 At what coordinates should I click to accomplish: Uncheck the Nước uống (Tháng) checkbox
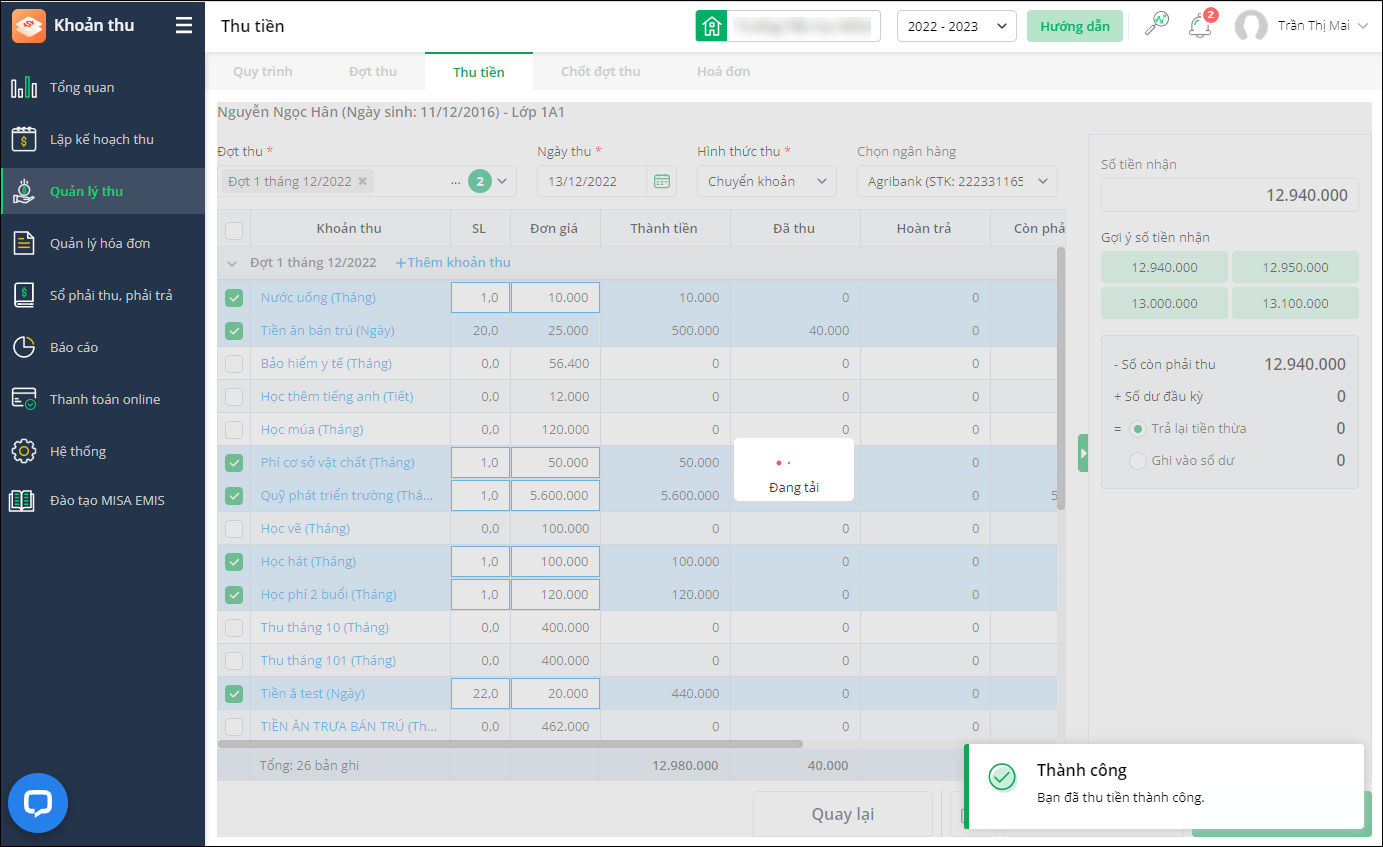[234, 298]
